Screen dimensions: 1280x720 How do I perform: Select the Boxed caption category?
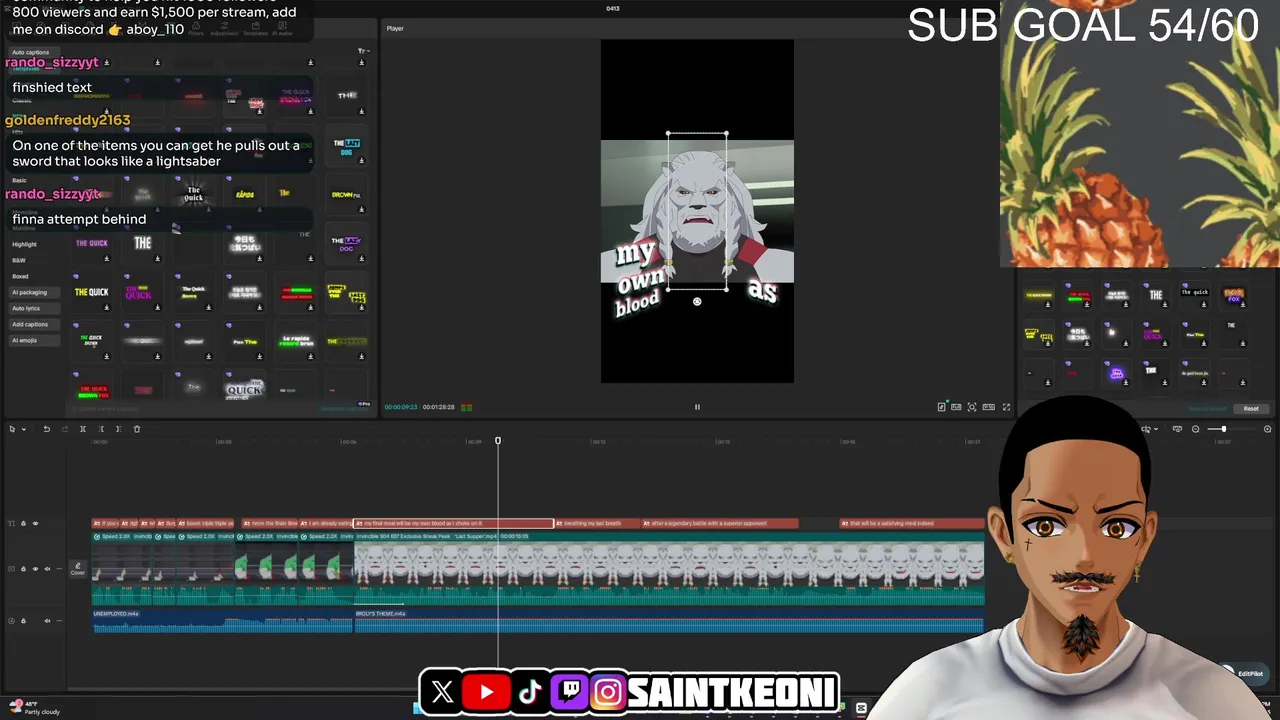coord(20,276)
